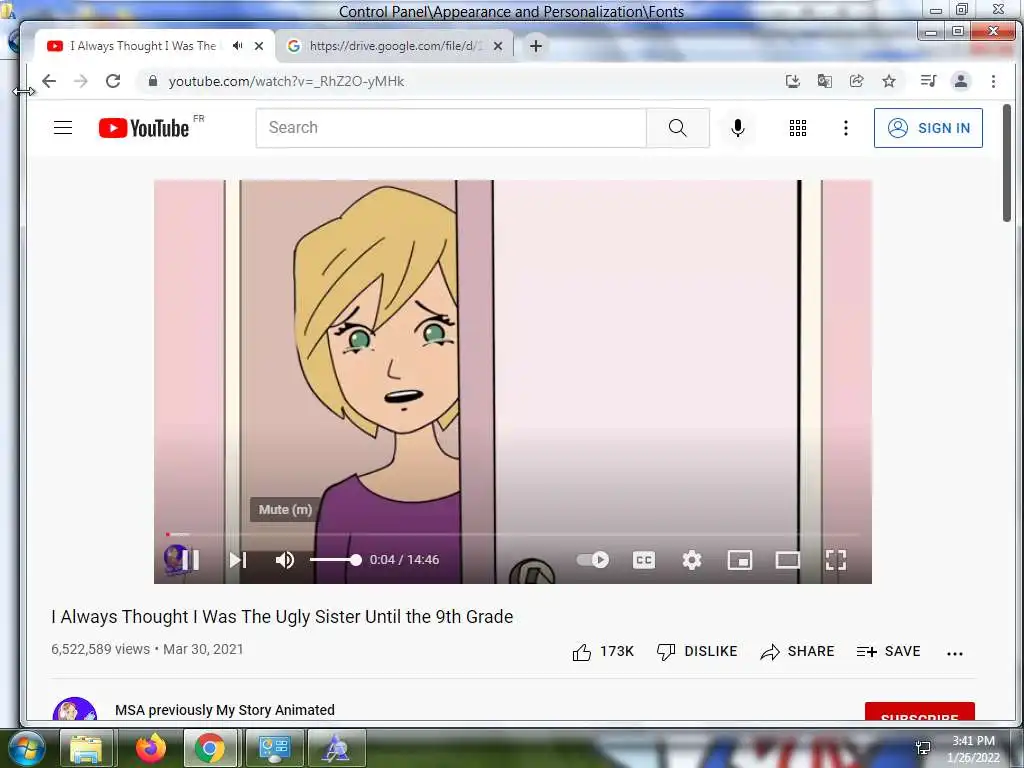
Task: Like the video with 173K likes
Action: (x=603, y=652)
